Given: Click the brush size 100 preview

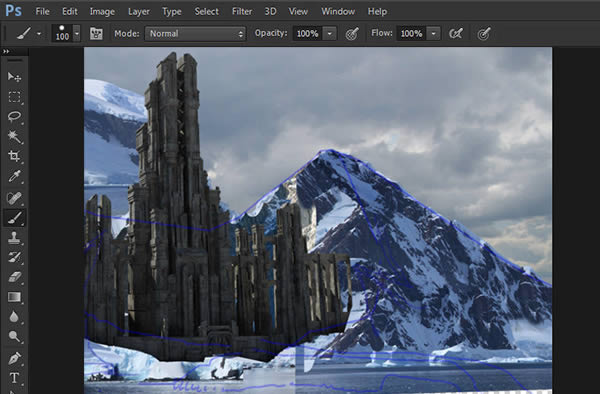Looking at the screenshot, I should [x=62, y=33].
